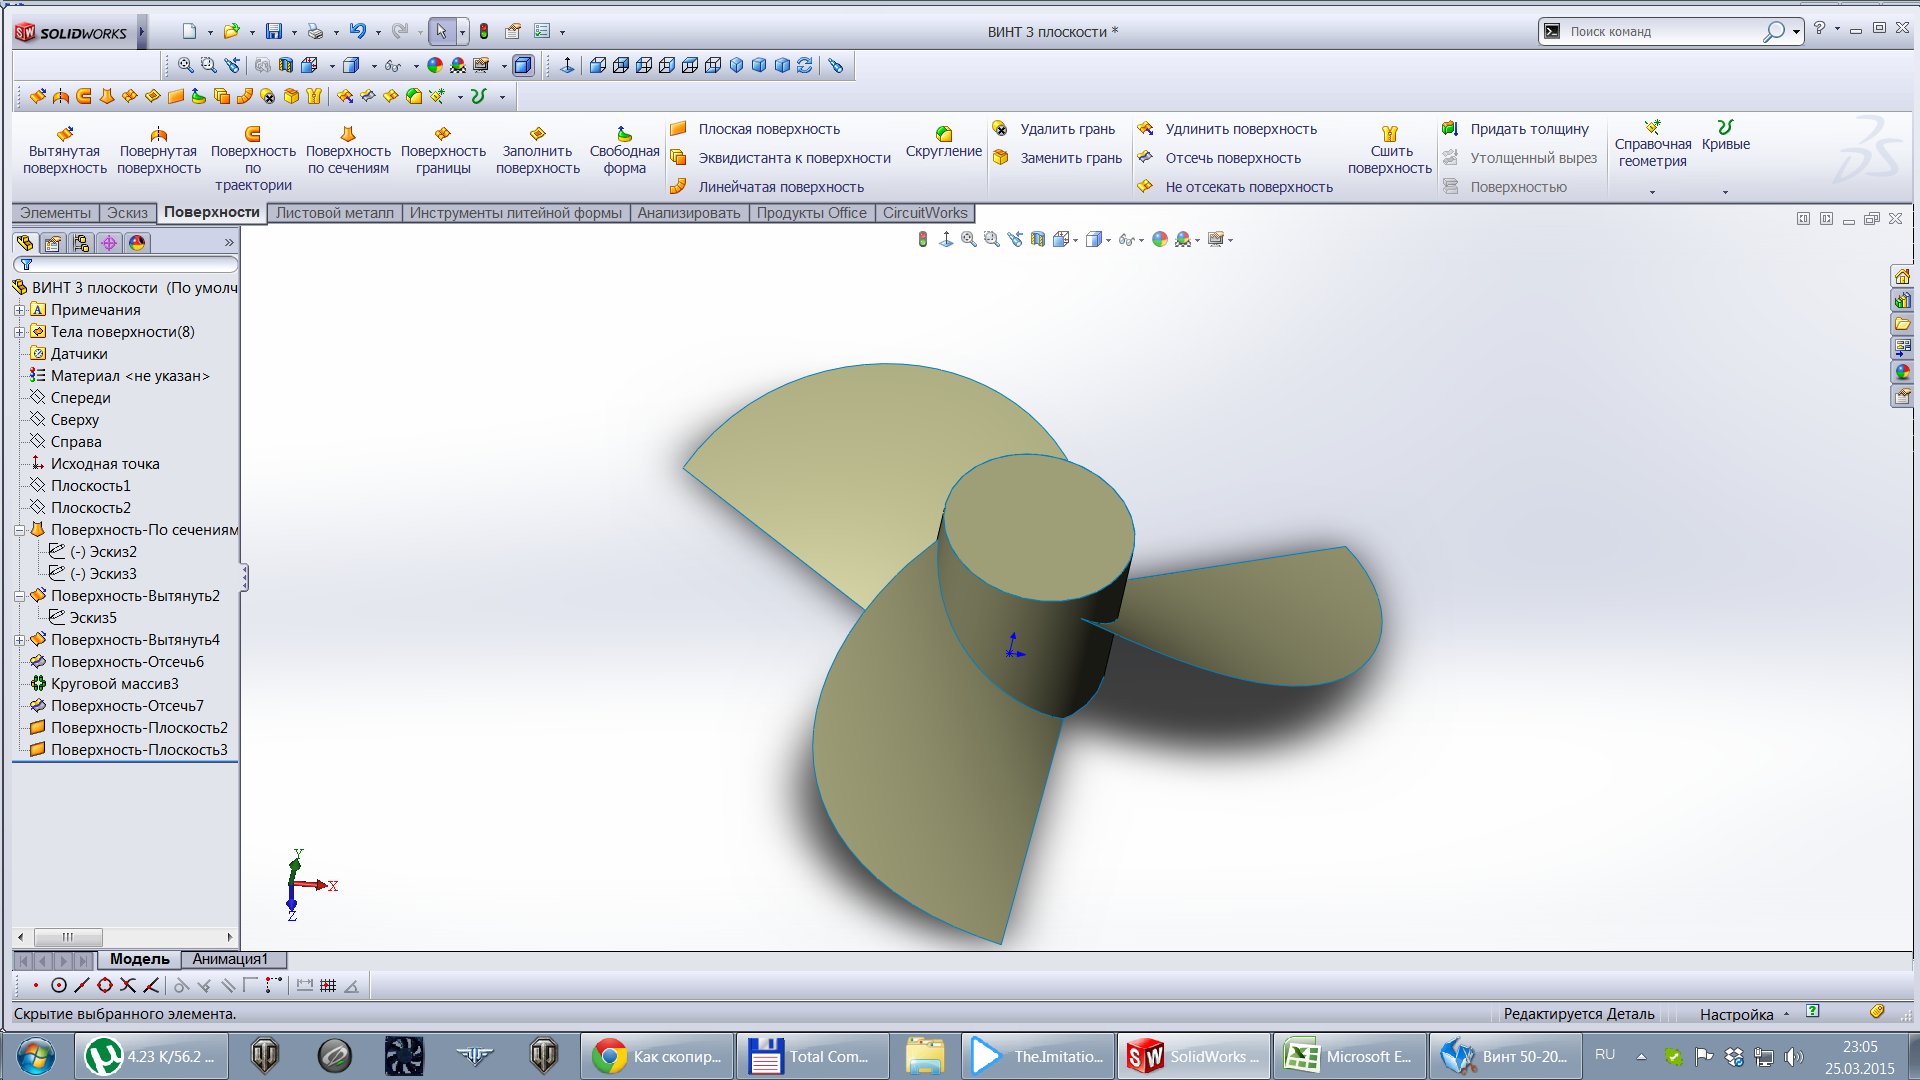Click the Zoom to Fit magnifier icon
This screenshot has height=1080, width=1920.
[x=185, y=66]
